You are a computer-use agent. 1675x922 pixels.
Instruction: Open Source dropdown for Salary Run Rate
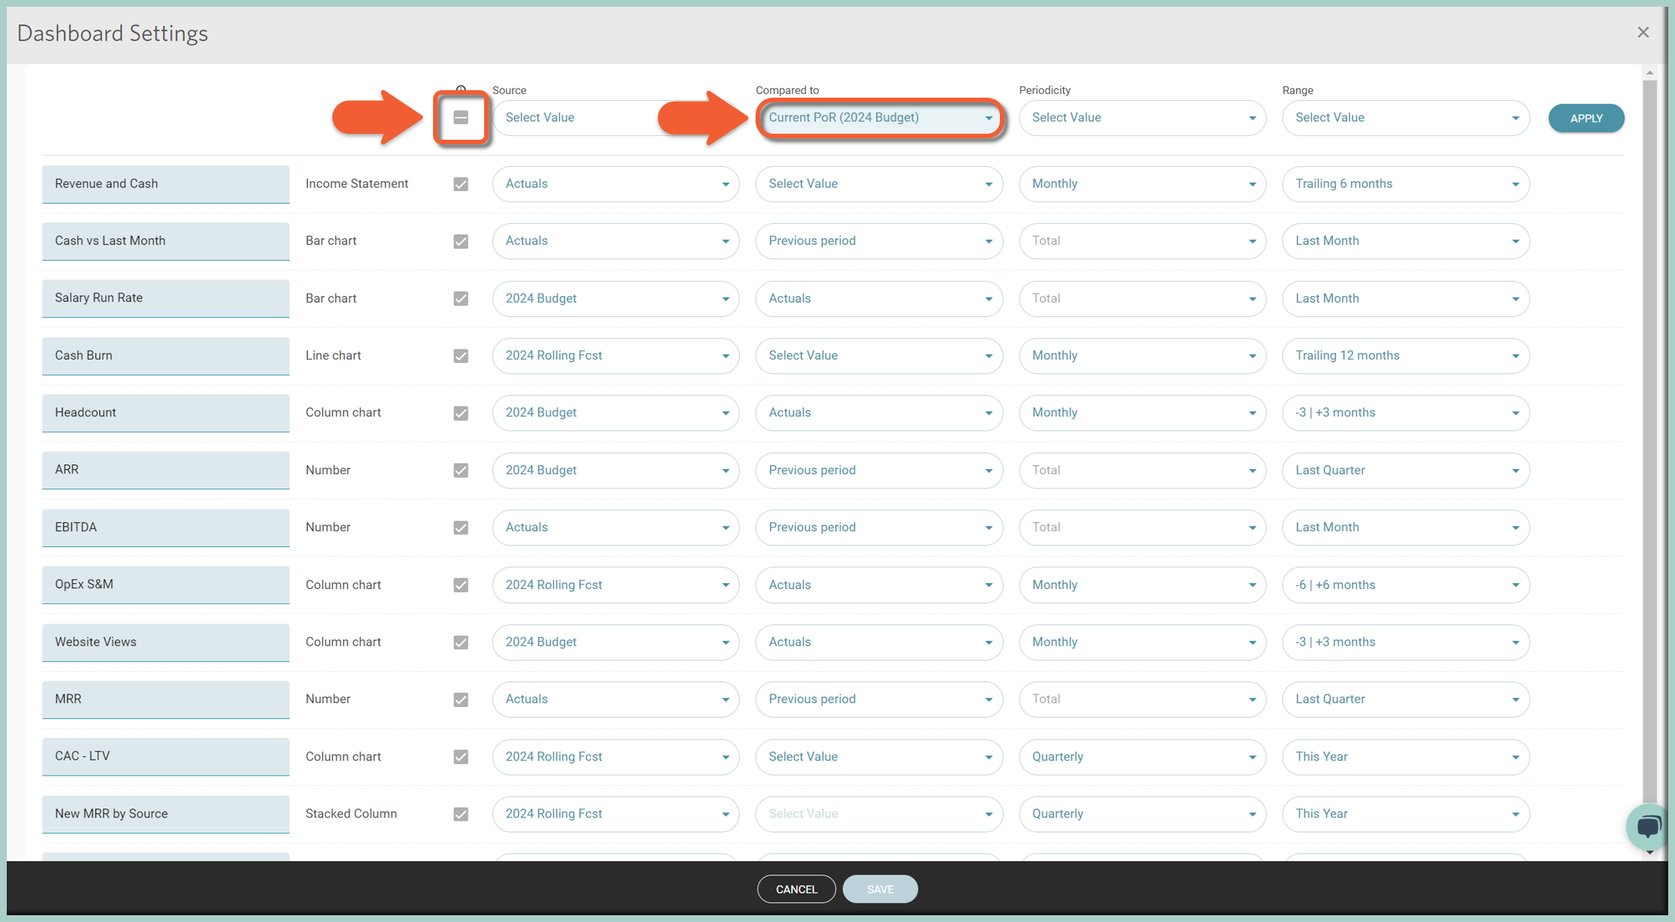(x=616, y=299)
